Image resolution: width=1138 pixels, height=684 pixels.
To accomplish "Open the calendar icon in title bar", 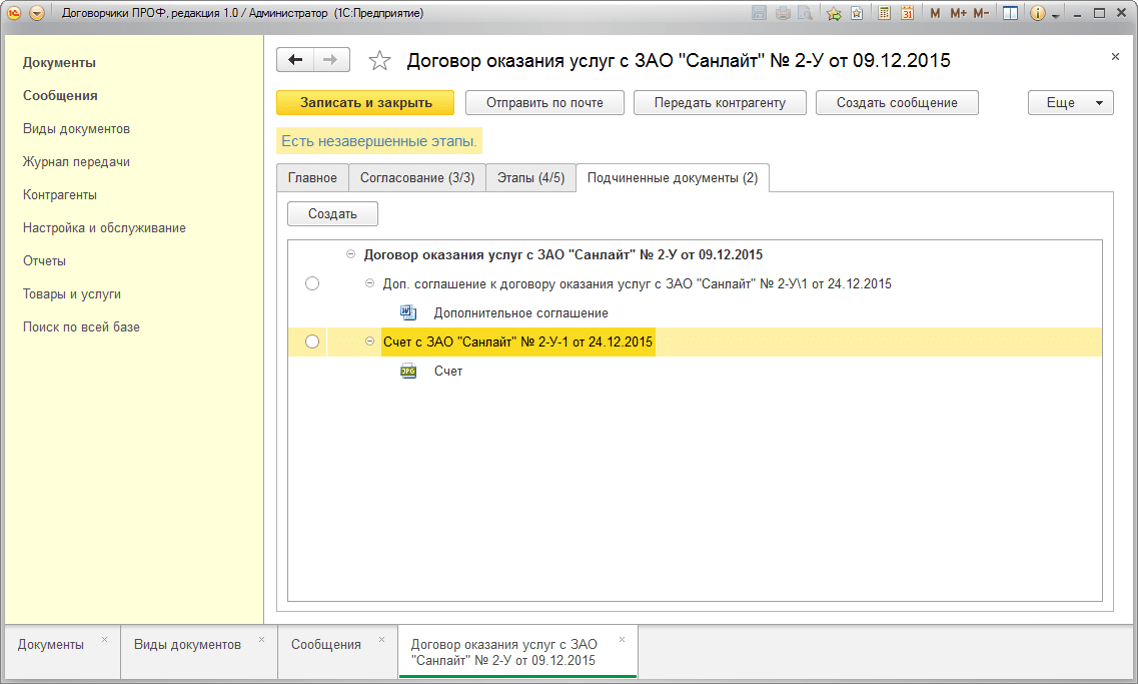I will 907,14.
